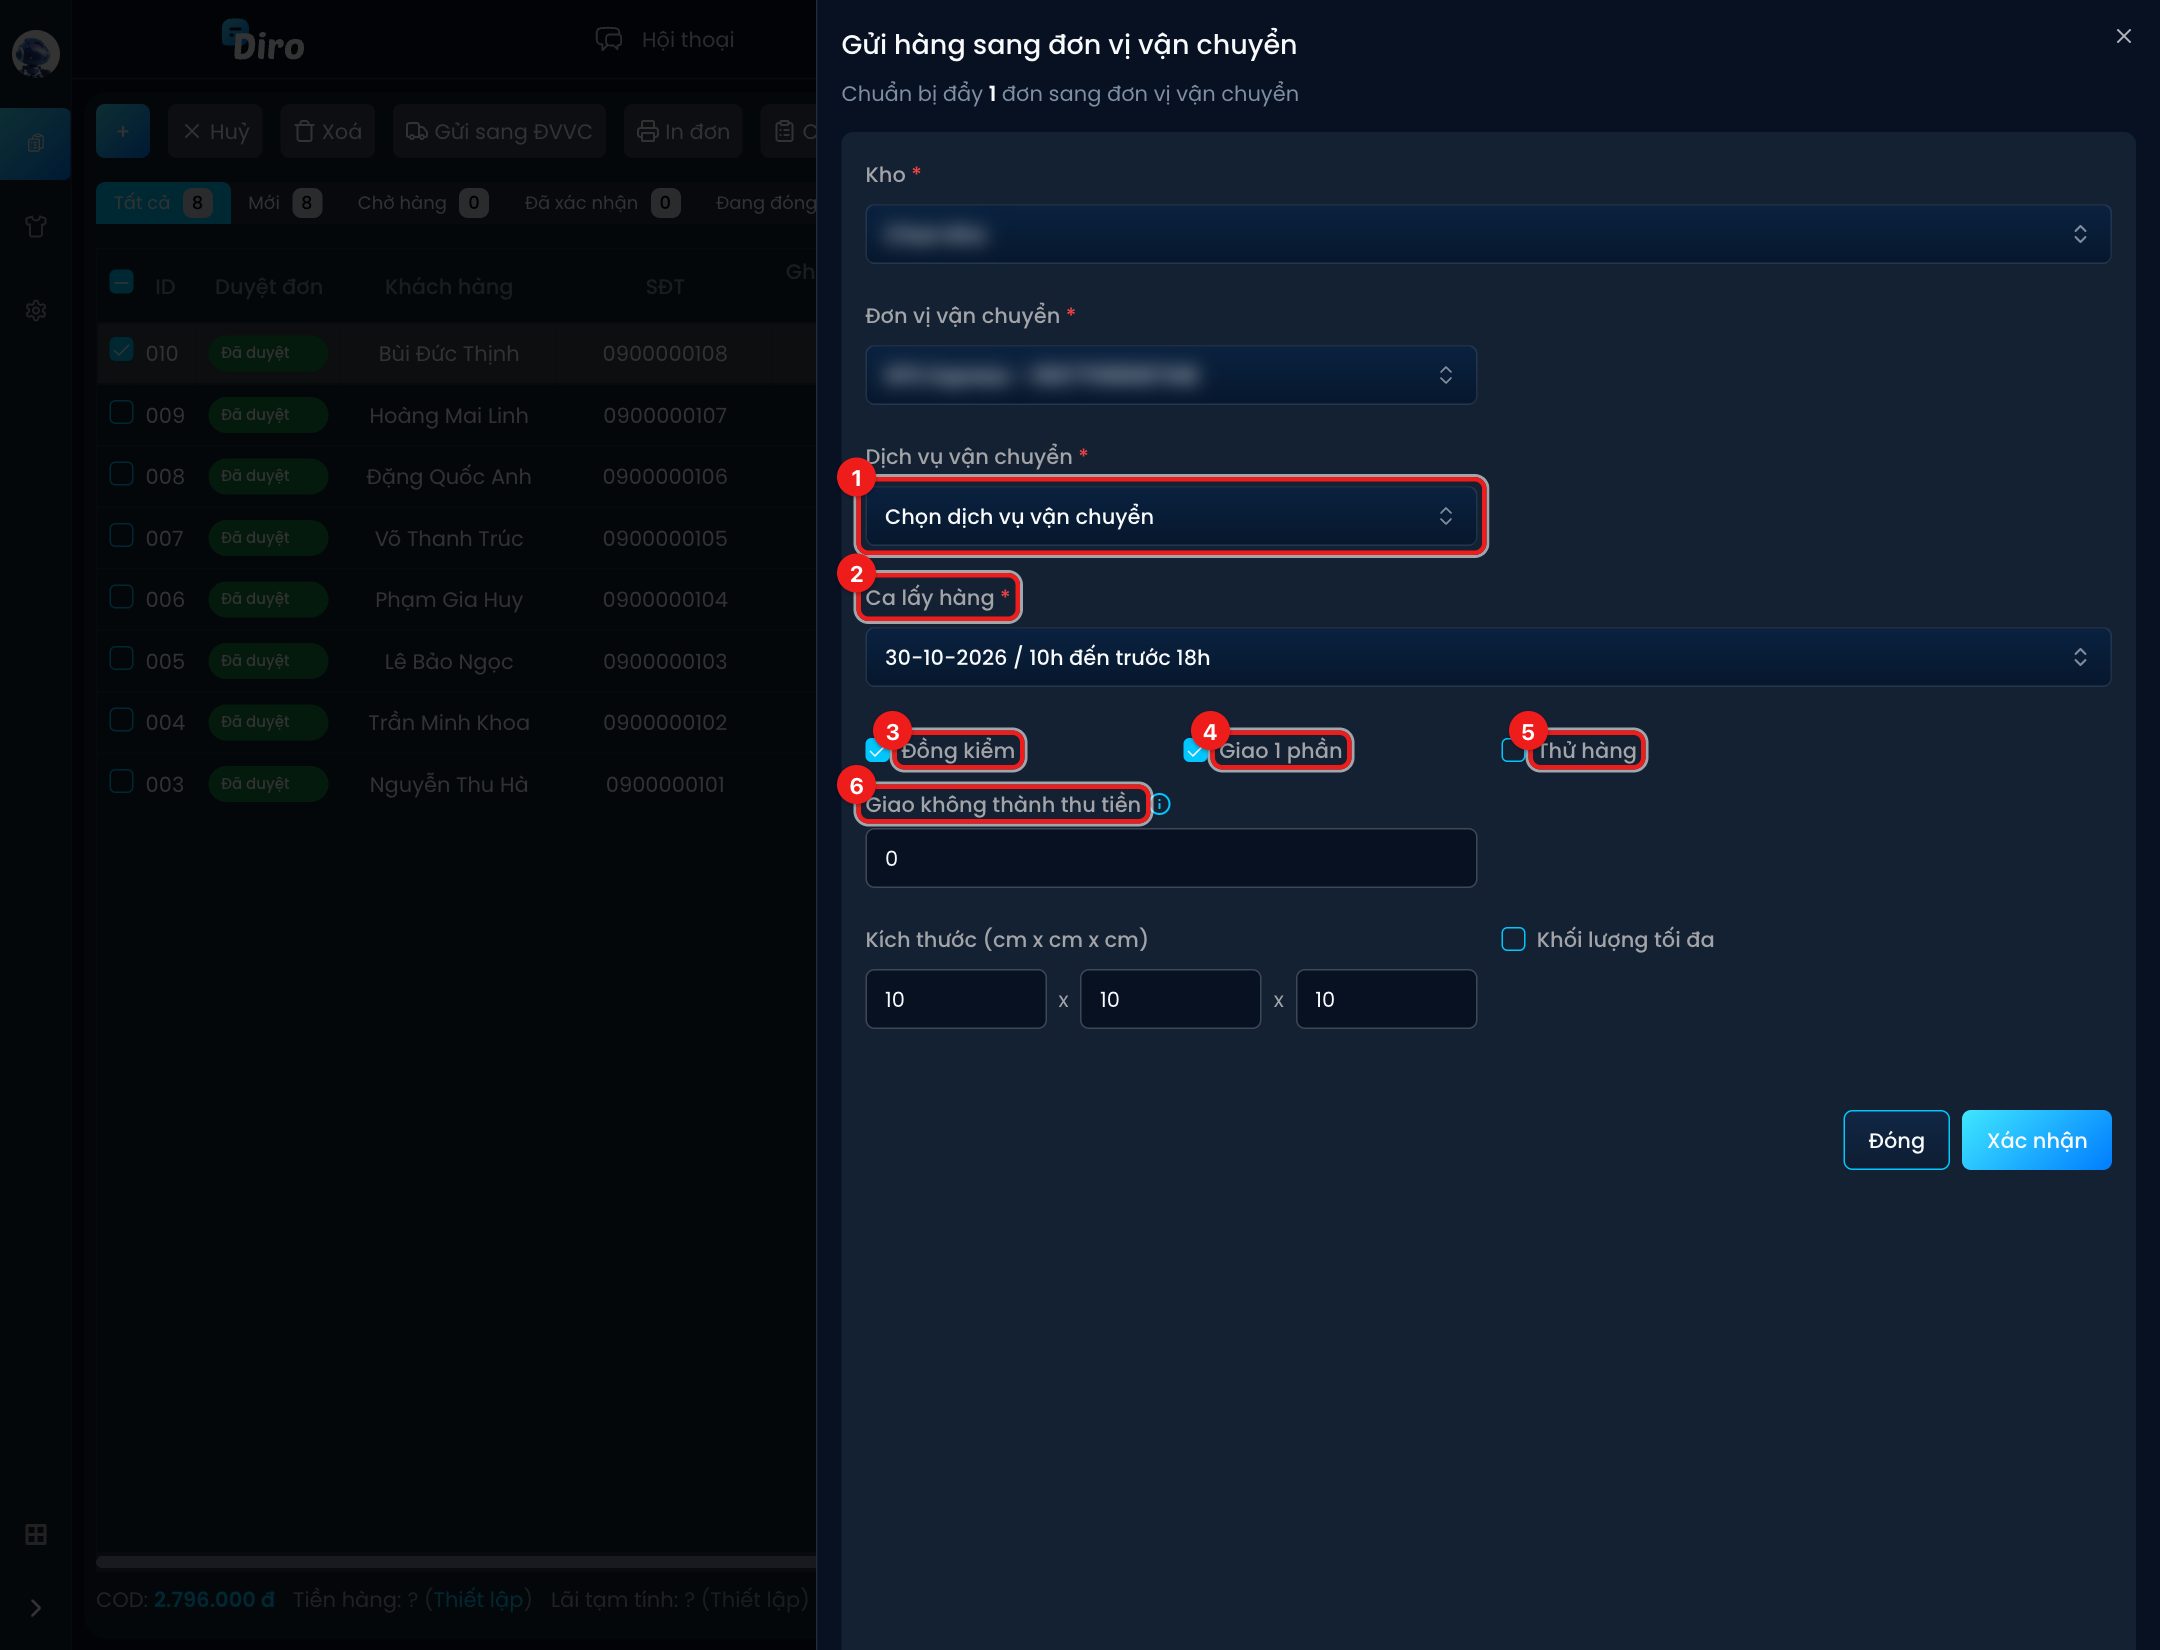Click the third Kích thước dimension field
This screenshot has height=1650, width=2160.
click(x=1386, y=999)
